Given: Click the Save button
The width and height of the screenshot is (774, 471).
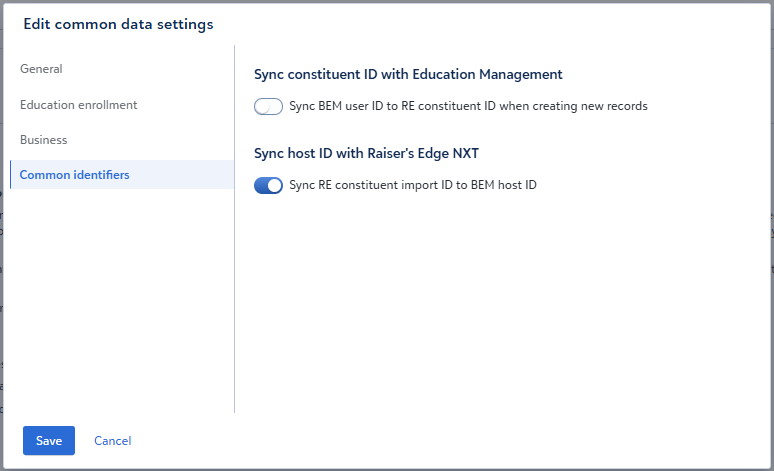Looking at the screenshot, I should point(49,441).
